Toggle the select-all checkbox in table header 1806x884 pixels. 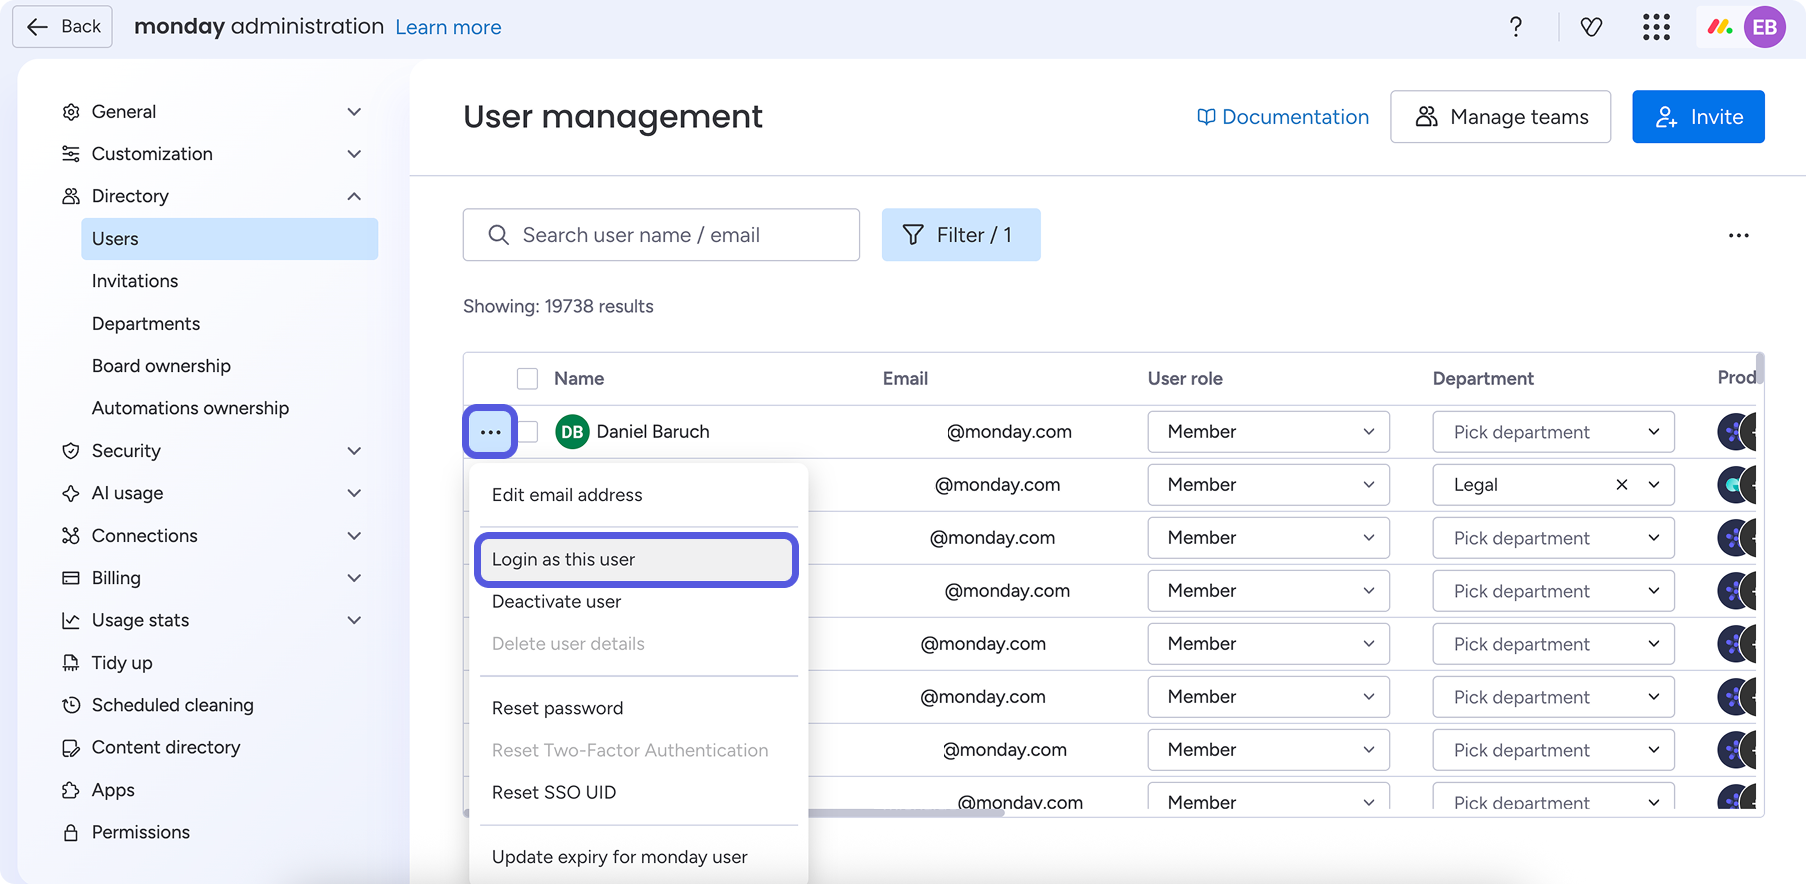pos(527,379)
